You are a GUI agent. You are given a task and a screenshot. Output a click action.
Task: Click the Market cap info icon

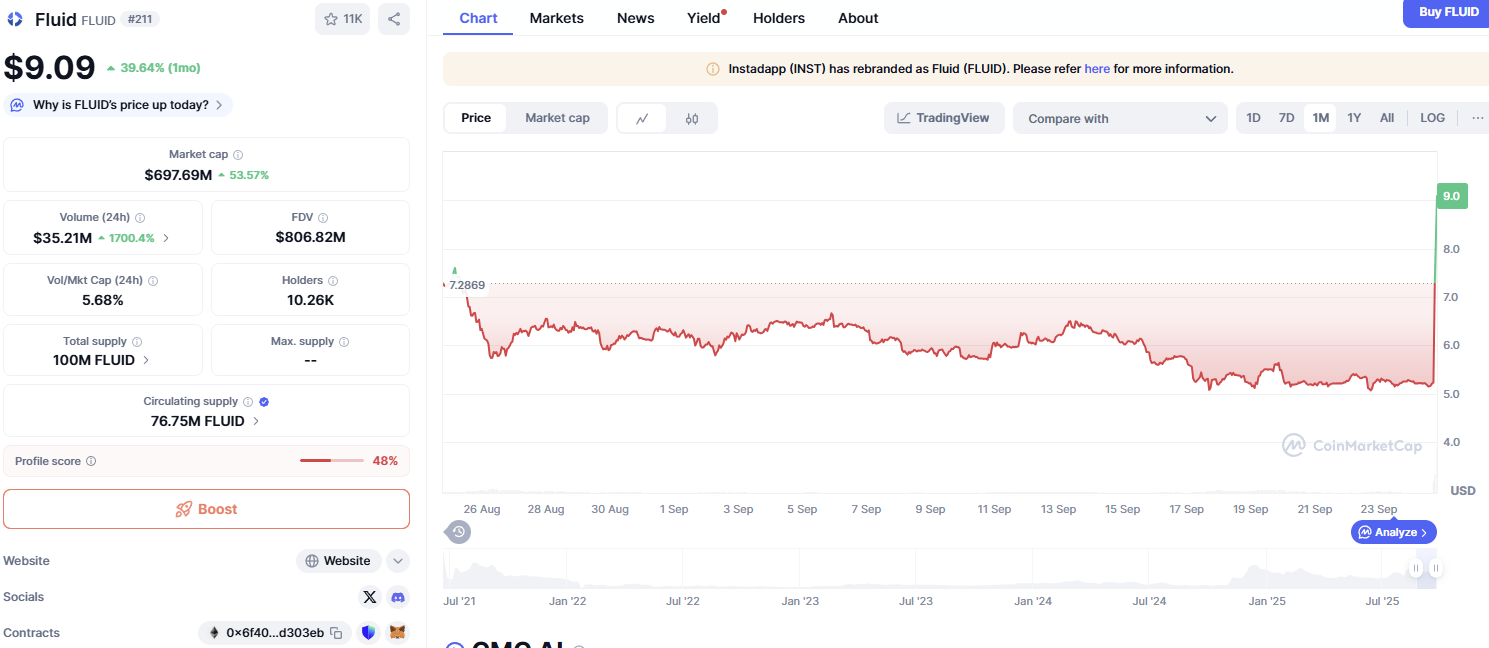[238, 155]
